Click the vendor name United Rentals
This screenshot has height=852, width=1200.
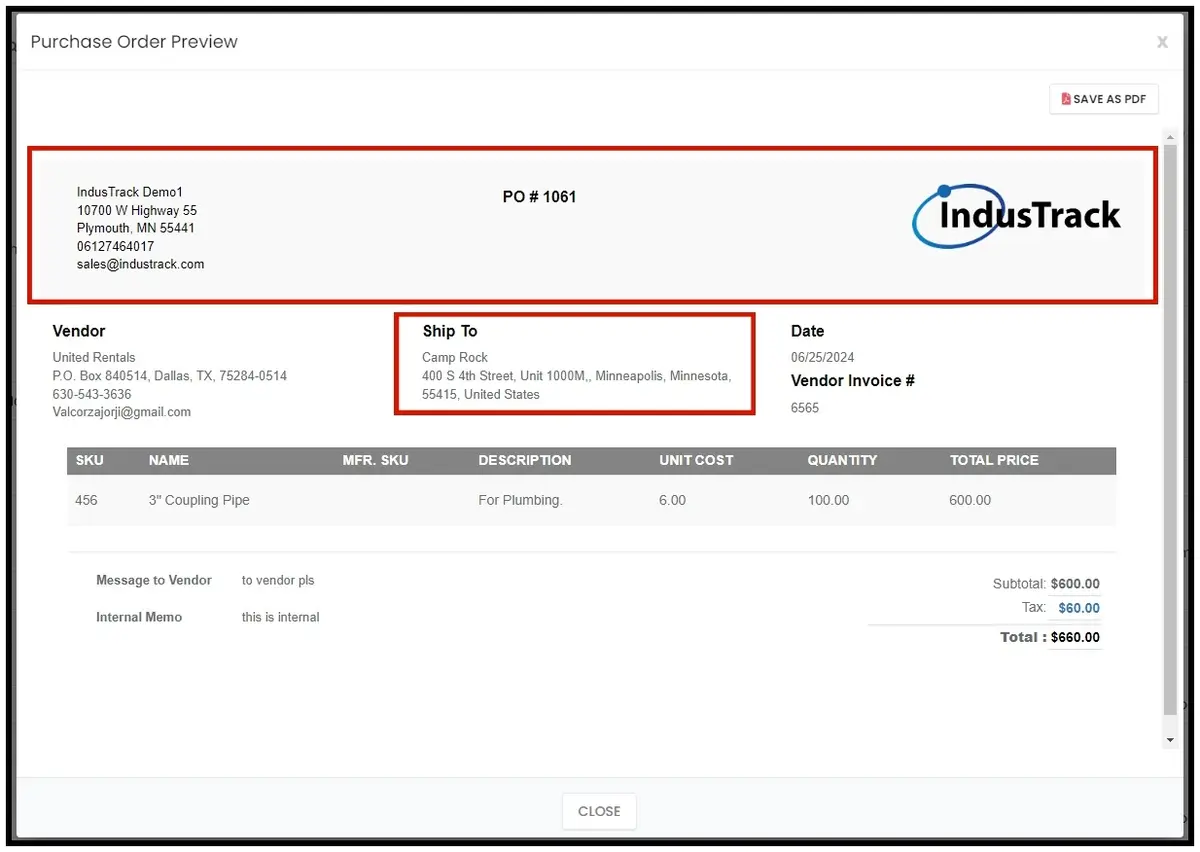[94, 357]
